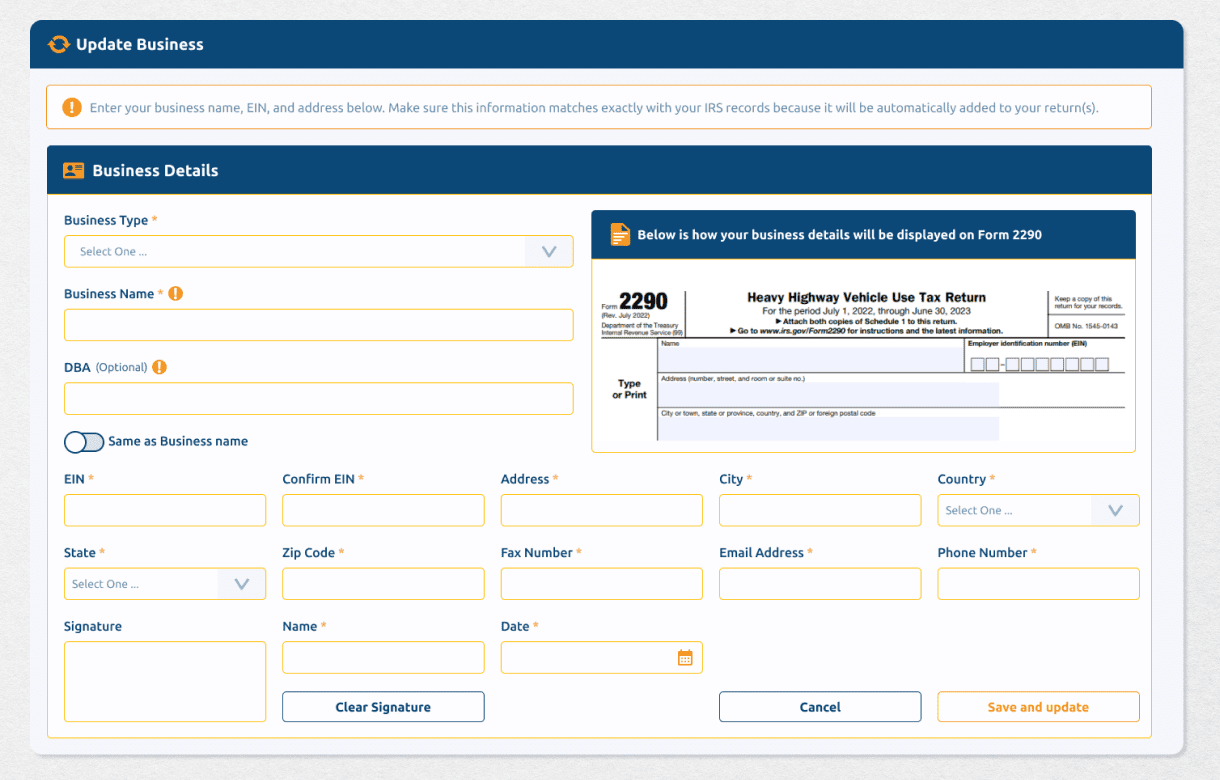Open the State select dropdown
Screen dimensions: 1220x780
(x=164, y=584)
